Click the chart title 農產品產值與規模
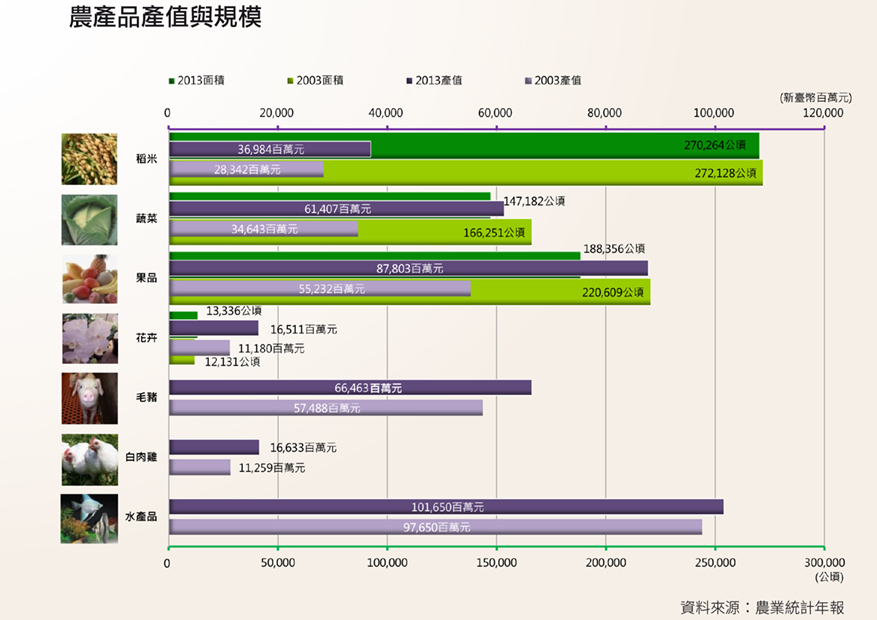877x620 pixels. click(165, 18)
